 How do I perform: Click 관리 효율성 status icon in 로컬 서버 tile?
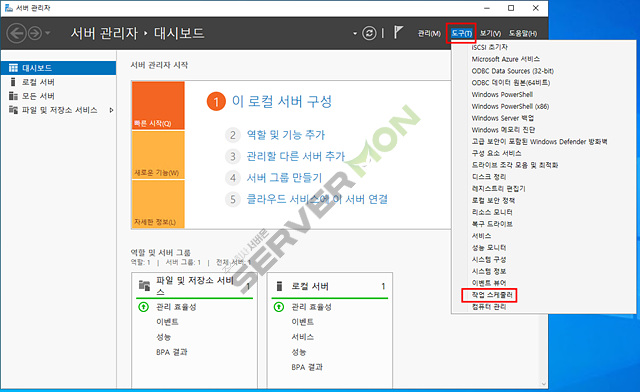[279, 307]
